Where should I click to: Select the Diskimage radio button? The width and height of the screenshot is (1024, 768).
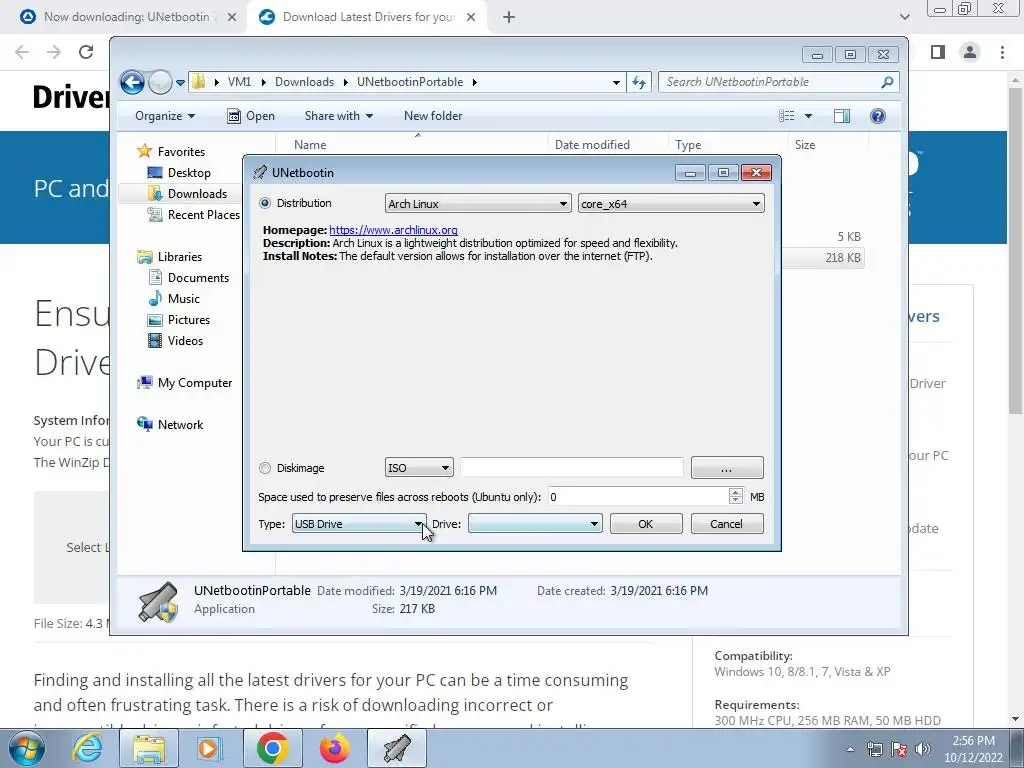tap(264, 468)
